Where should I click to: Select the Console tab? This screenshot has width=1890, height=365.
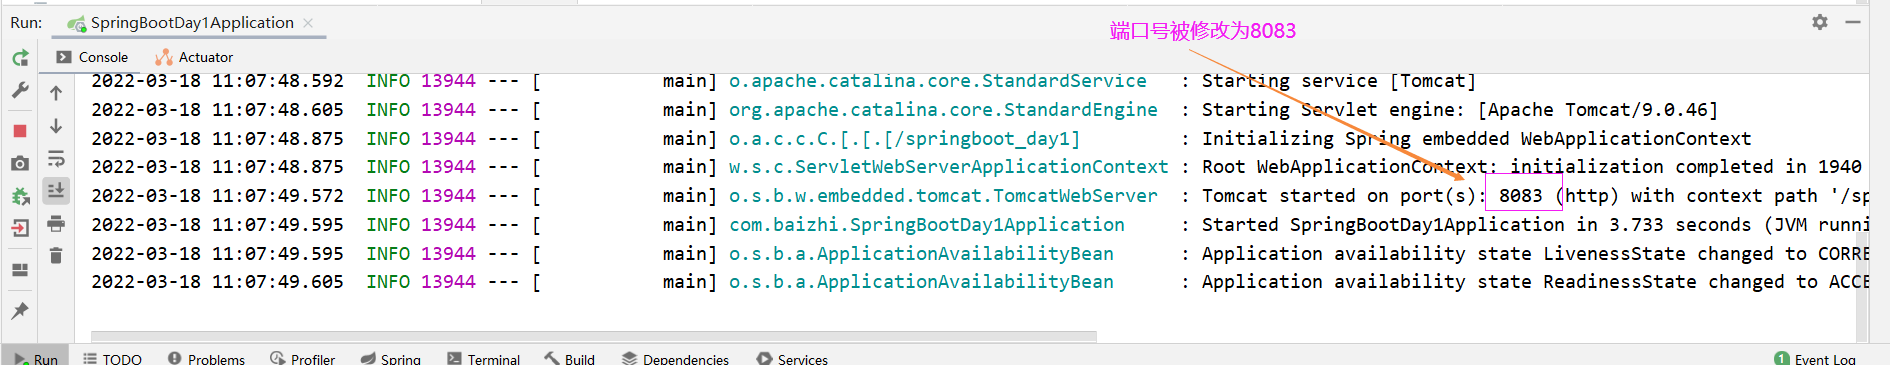(92, 57)
